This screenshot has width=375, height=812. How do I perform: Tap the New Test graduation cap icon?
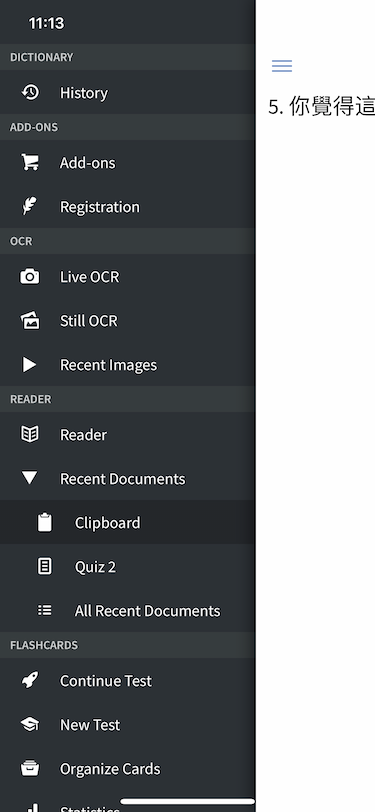pos(30,724)
